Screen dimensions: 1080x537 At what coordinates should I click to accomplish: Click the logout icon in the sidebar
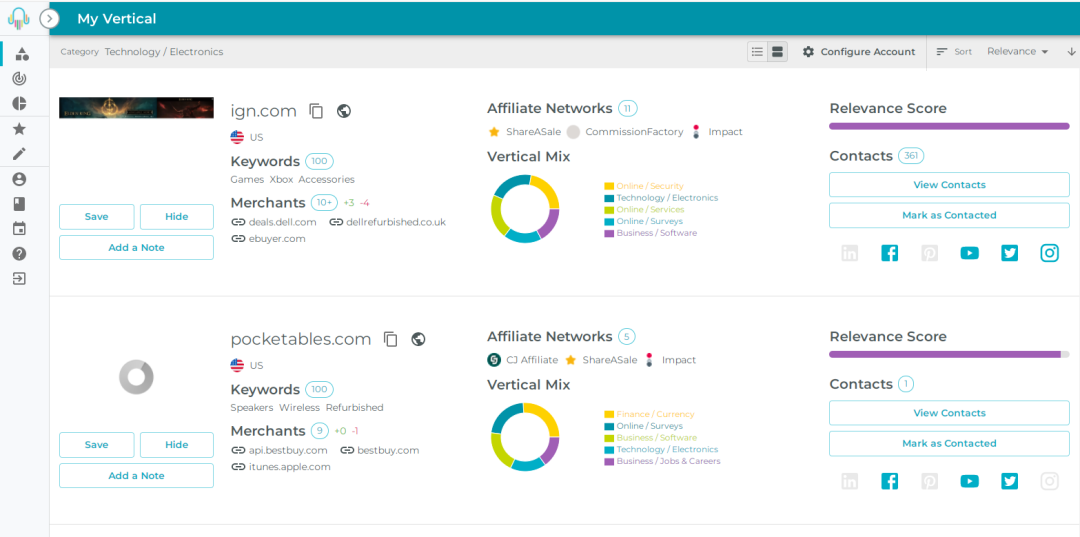tap(19, 279)
